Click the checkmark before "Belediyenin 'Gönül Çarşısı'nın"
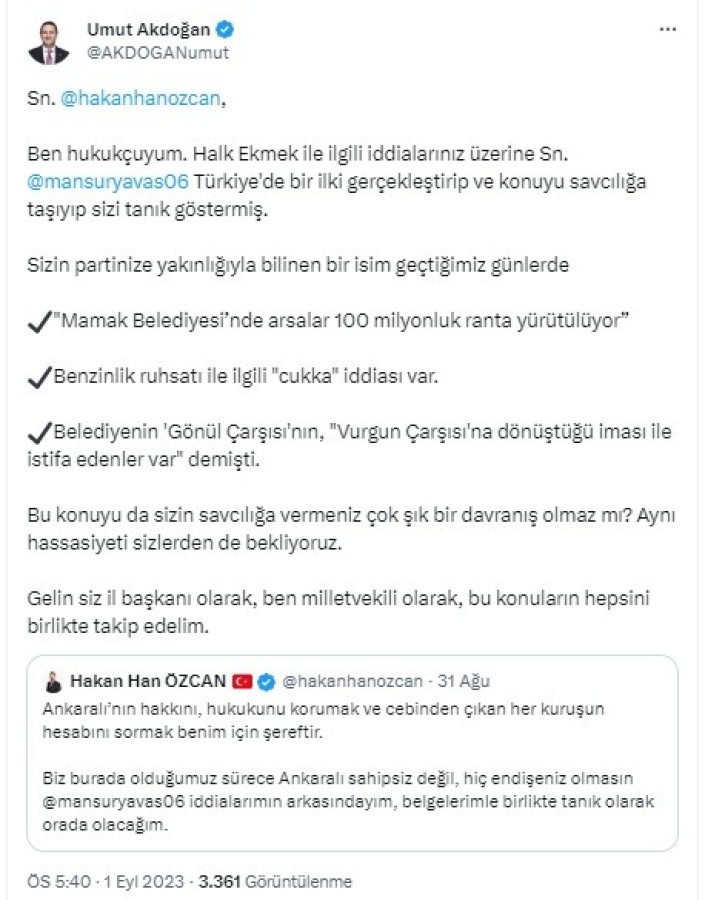The width and height of the screenshot is (705, 900). tap(42, 432)
